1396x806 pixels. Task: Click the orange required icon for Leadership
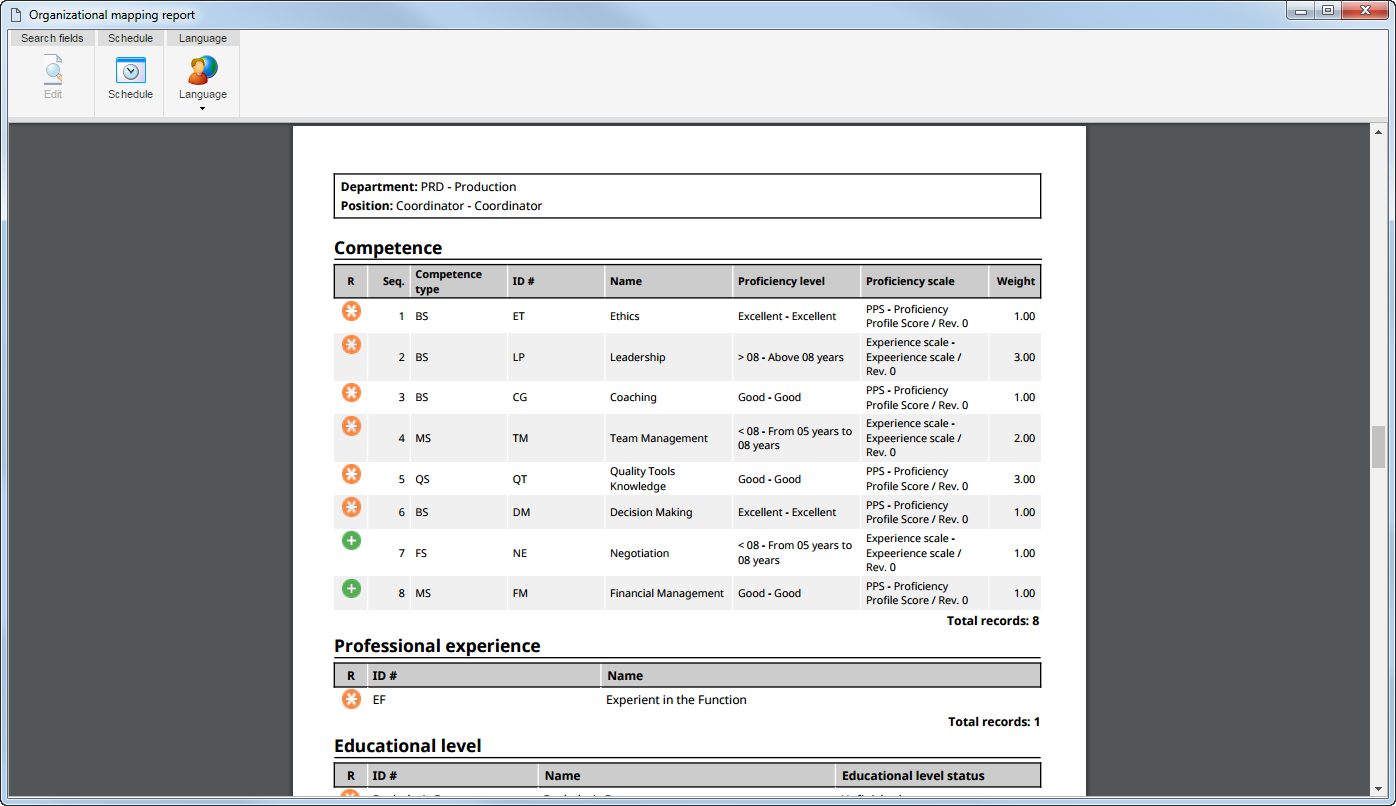(x=351, y=344)
